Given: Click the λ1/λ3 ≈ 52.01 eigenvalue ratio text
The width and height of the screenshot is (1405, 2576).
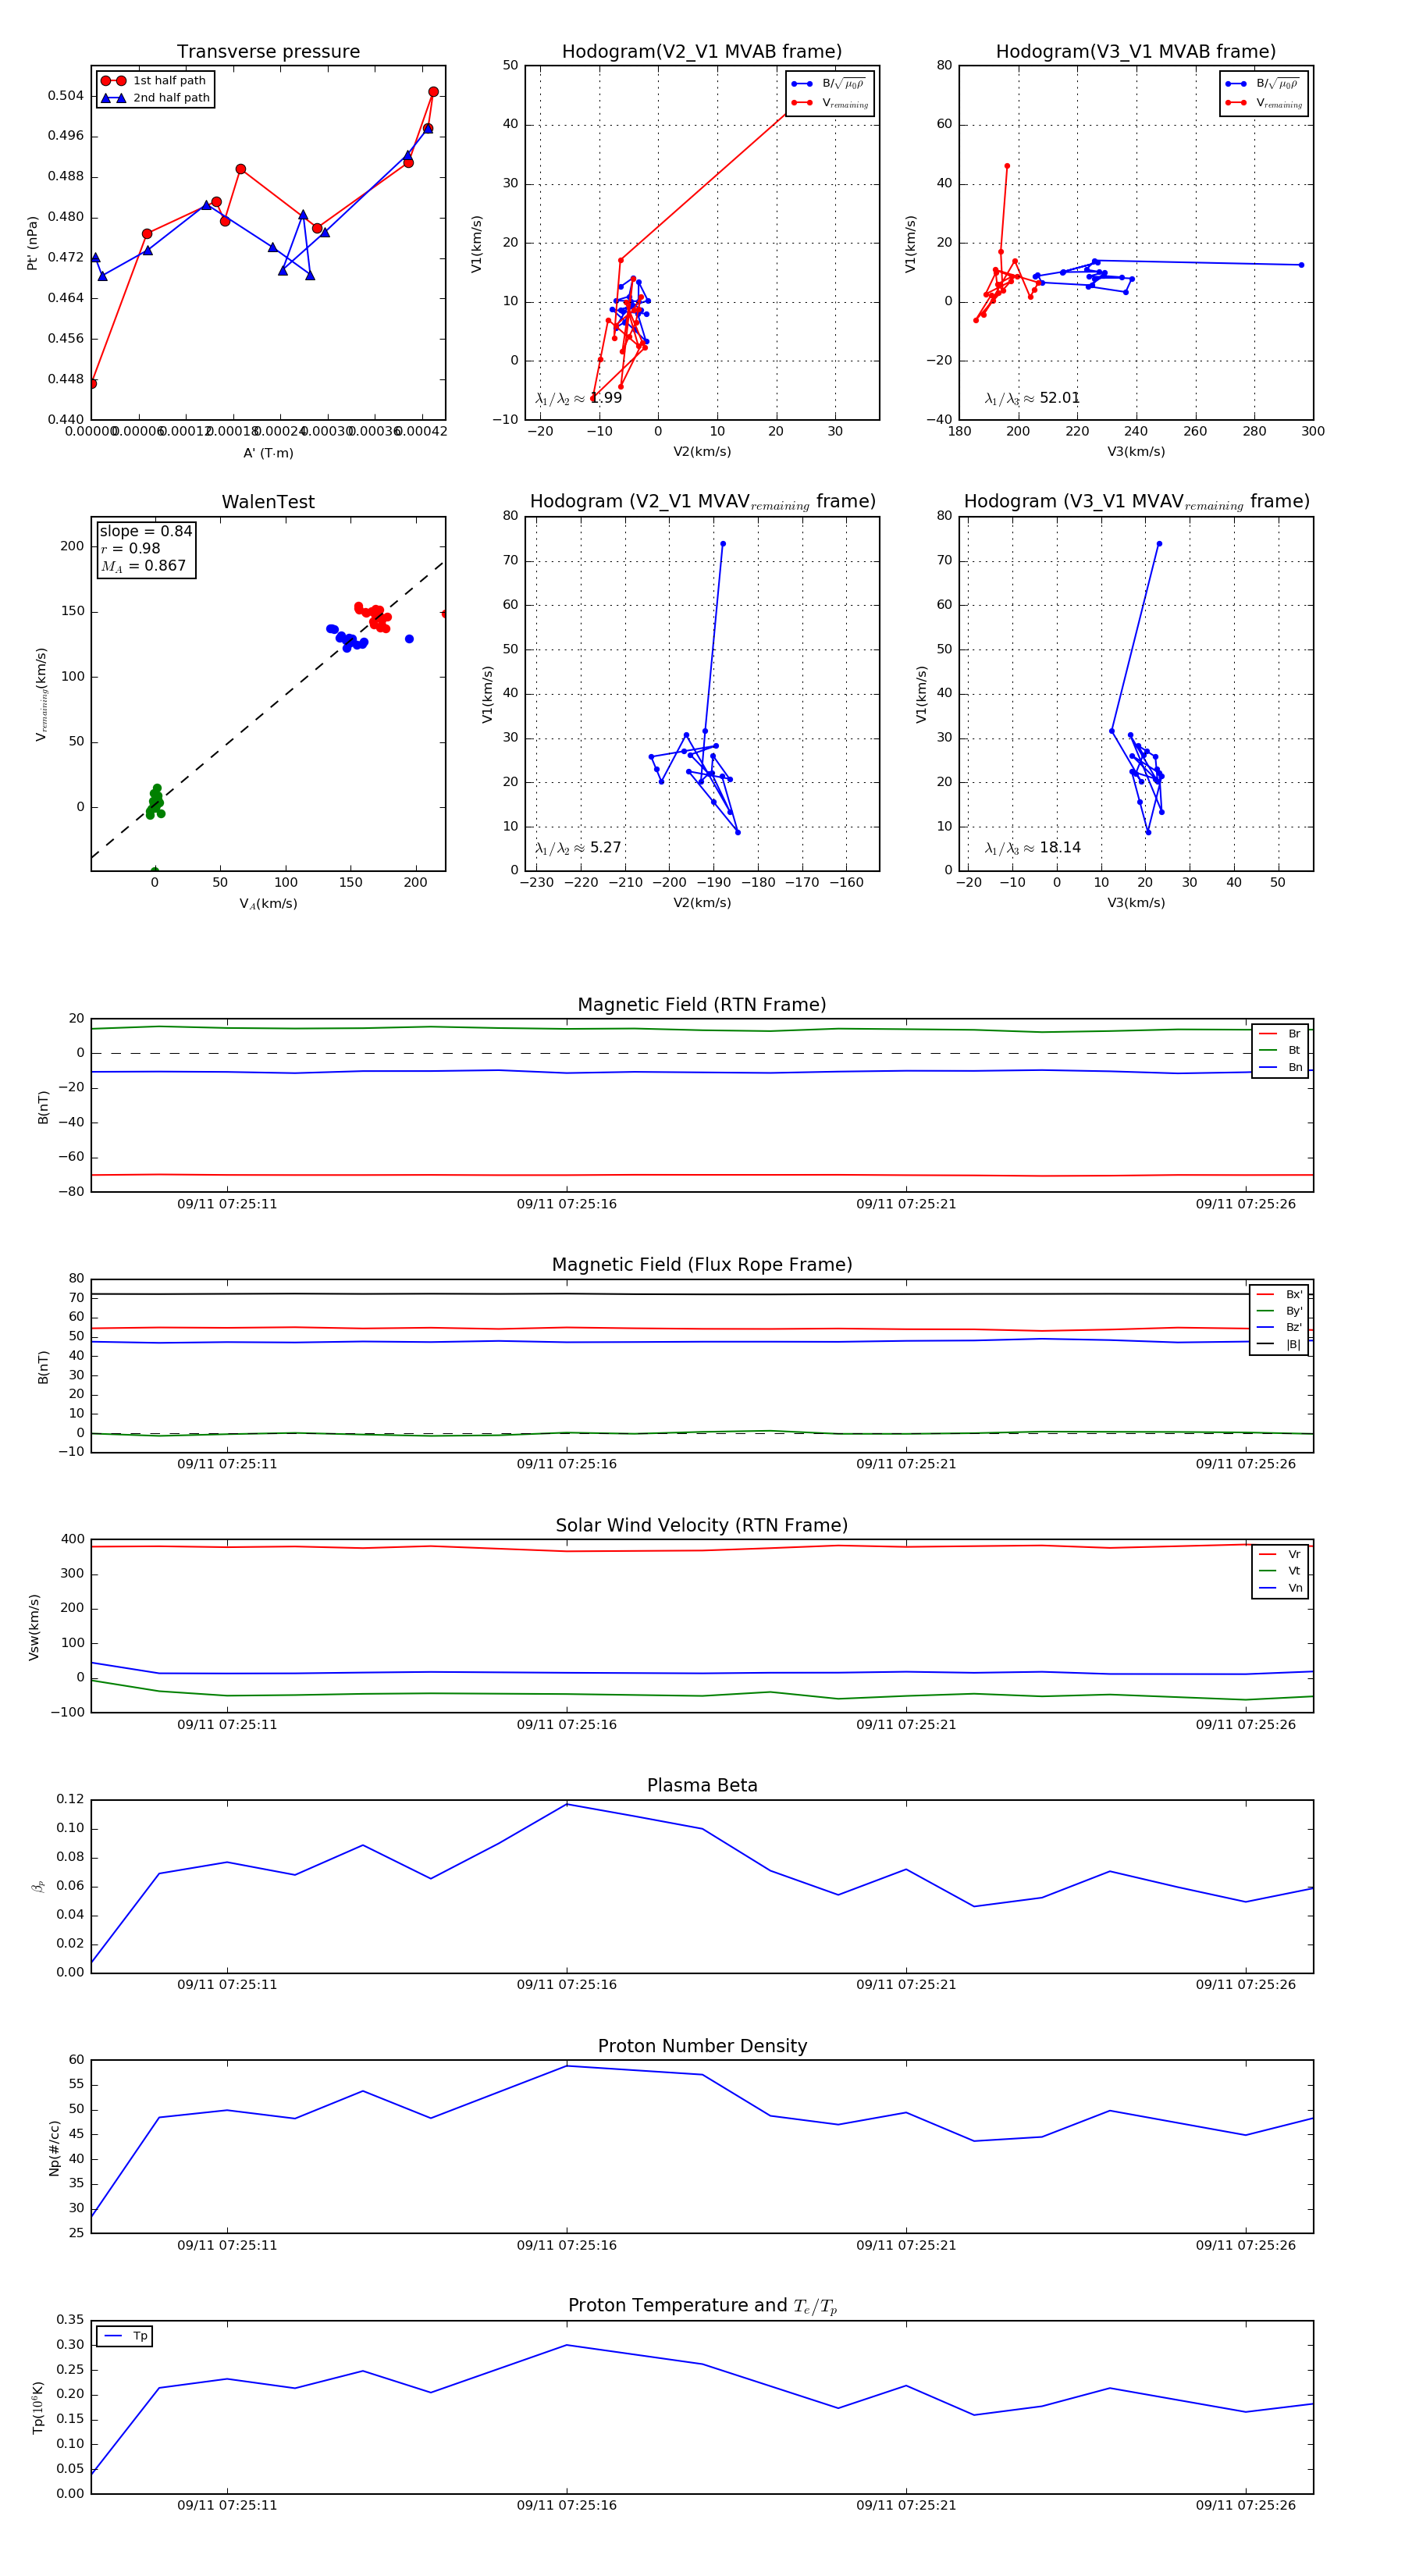Looking at the screenshot, I should tap(1032, 398).
